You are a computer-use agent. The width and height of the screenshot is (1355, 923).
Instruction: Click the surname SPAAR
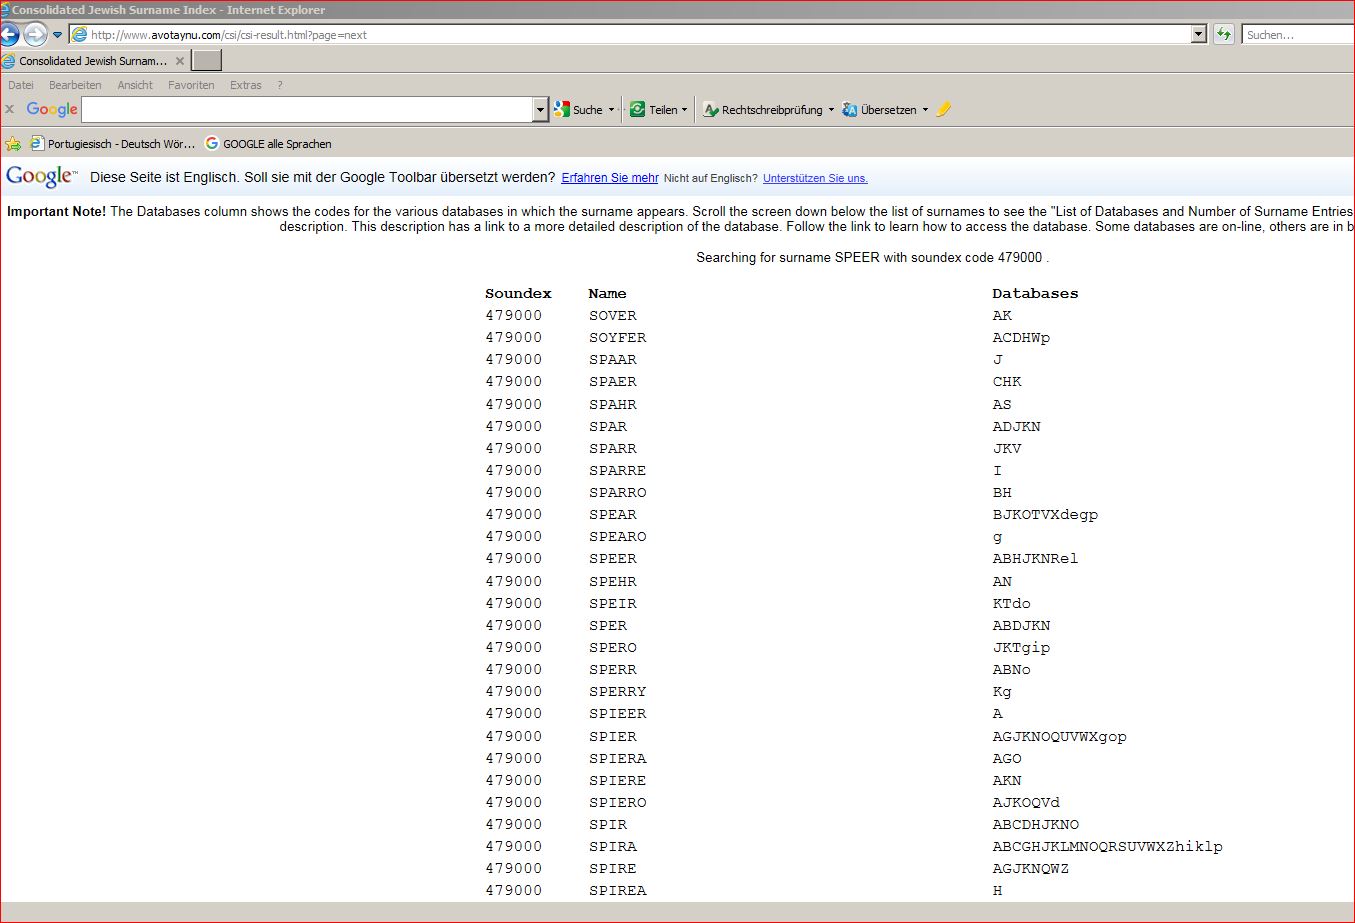[613, 359]
